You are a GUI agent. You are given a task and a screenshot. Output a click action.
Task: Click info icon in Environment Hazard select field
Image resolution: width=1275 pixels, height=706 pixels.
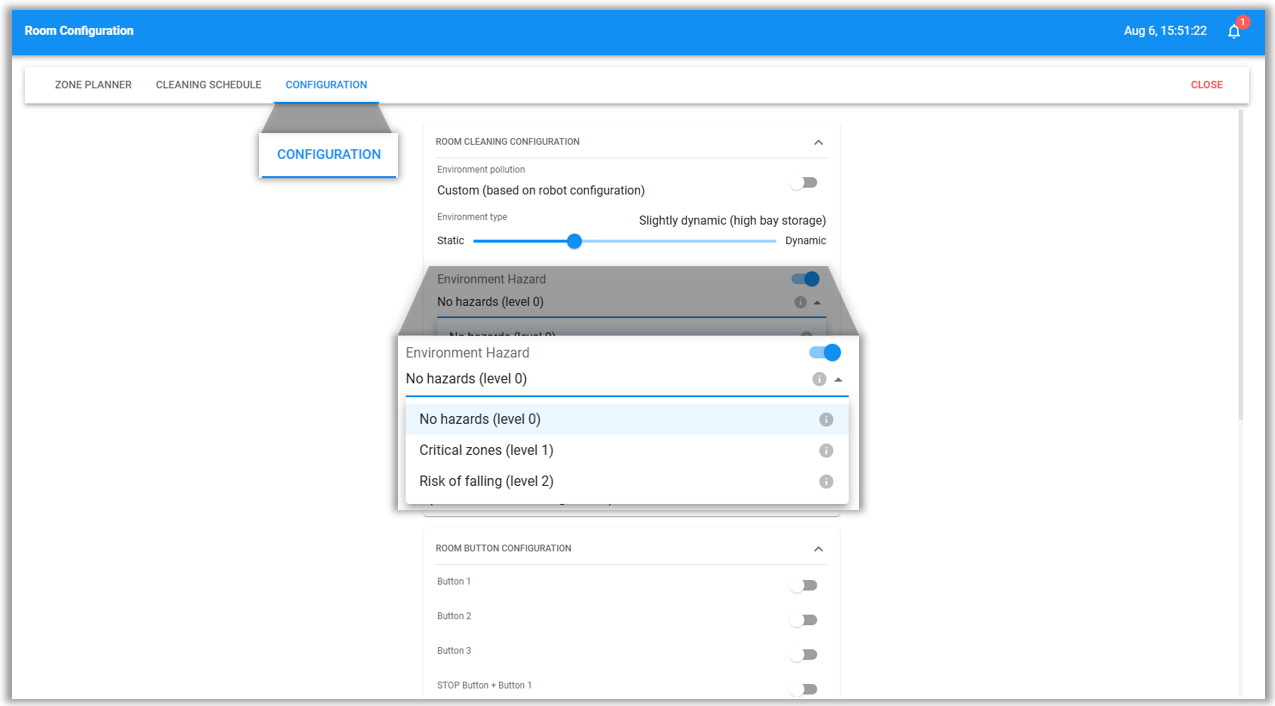tap(819, 379)
